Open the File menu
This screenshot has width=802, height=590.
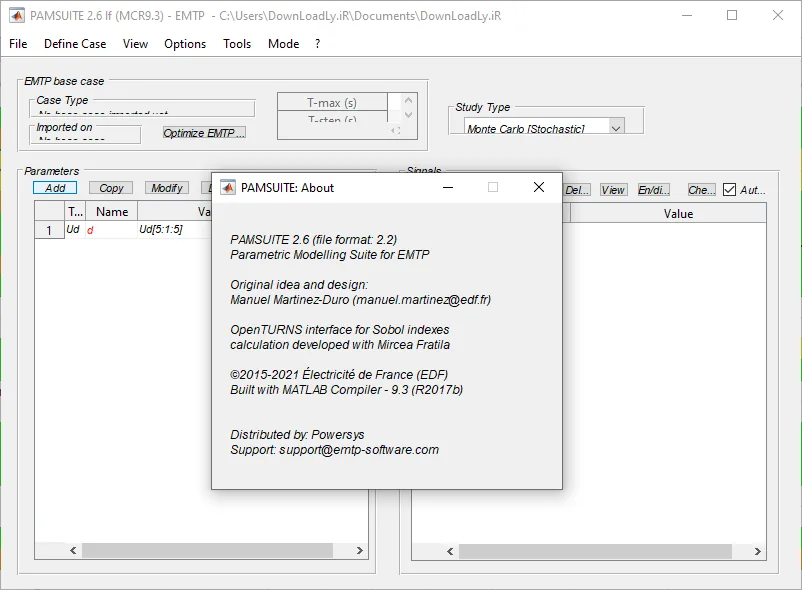pyautogui.click(x=18, y=44)
